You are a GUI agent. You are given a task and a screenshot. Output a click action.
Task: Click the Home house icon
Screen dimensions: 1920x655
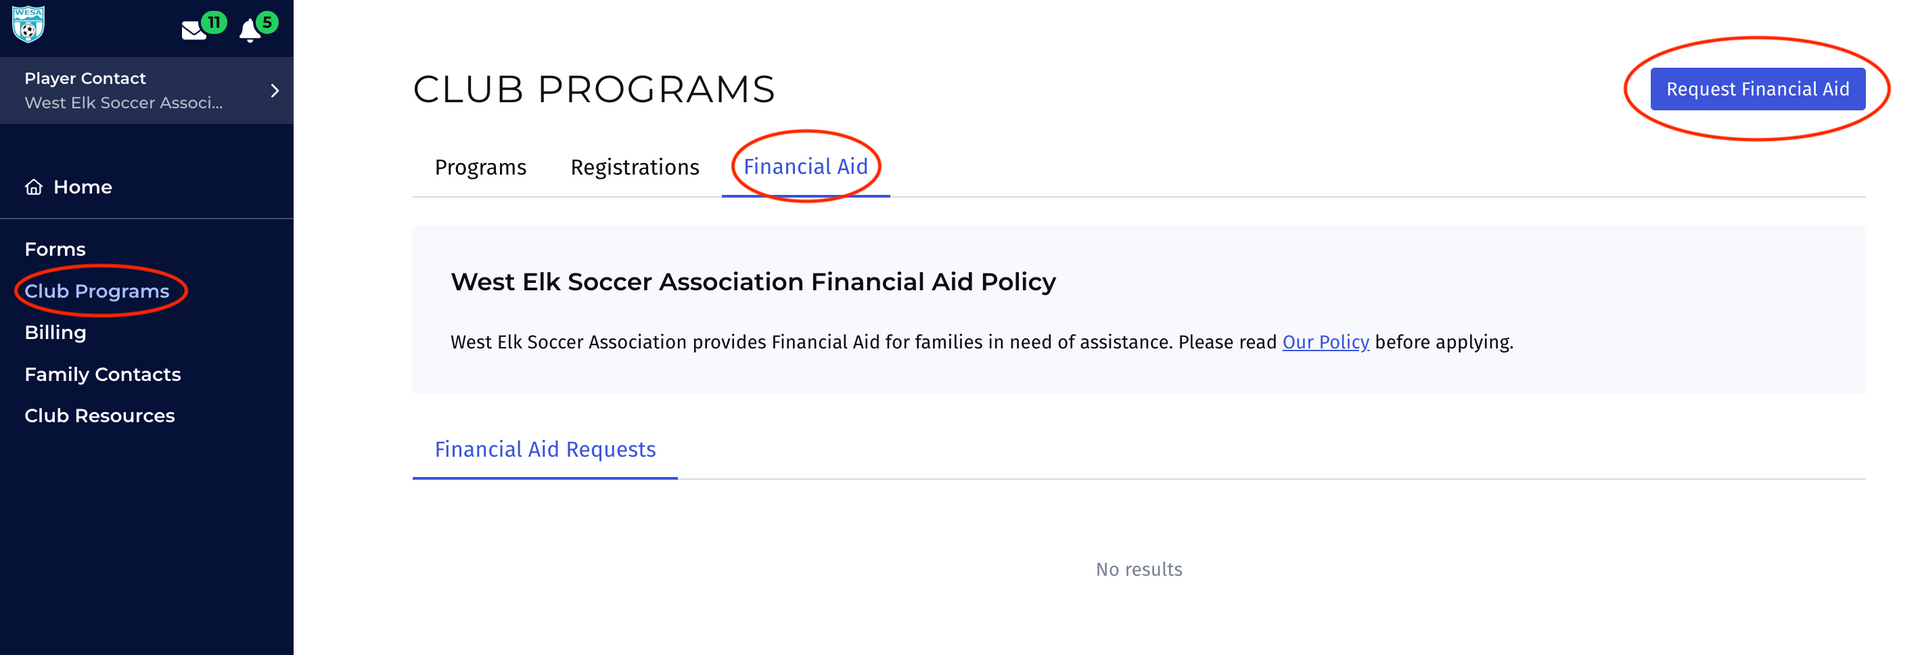[34, 187]
